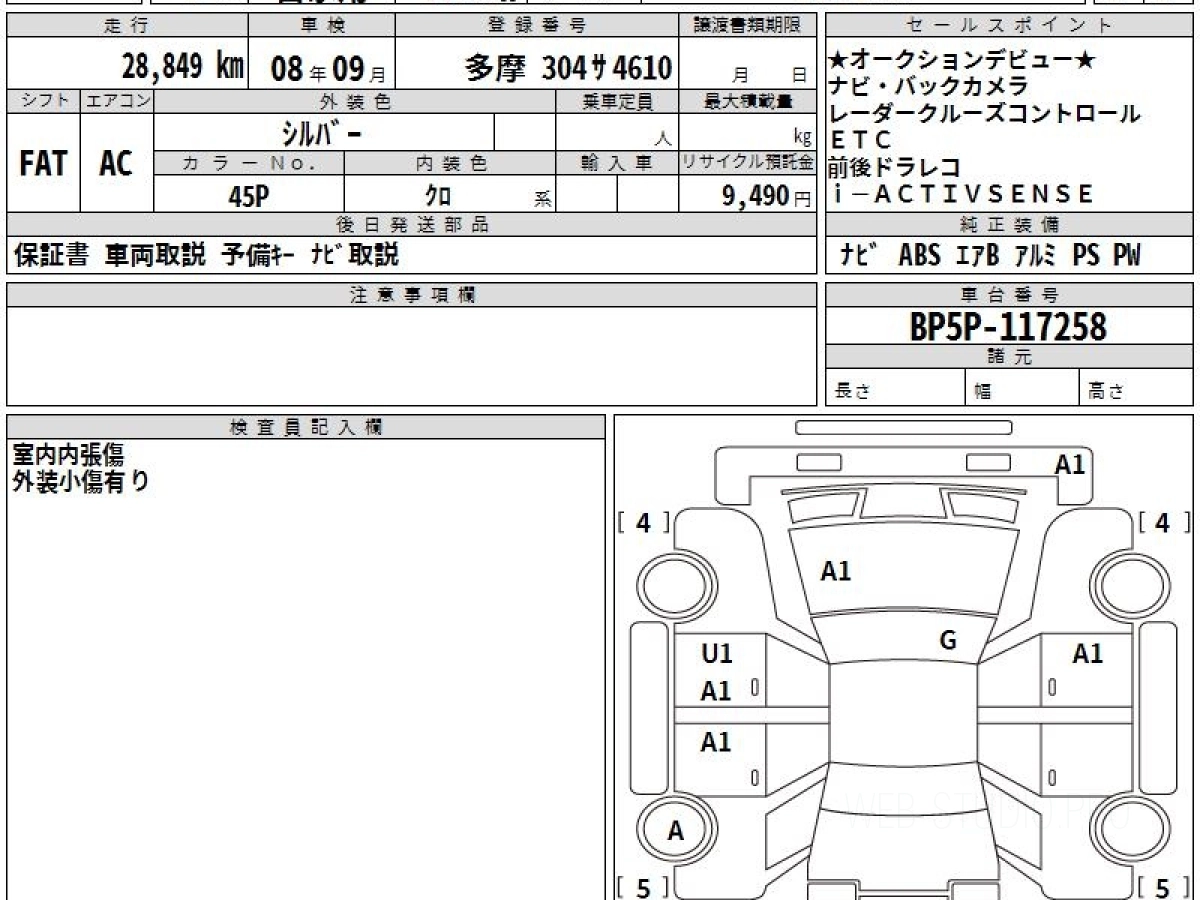Screen dimensions: 1200x900
Task: Select inspector note 室内内張傷
Action: [x=68, y=455]
